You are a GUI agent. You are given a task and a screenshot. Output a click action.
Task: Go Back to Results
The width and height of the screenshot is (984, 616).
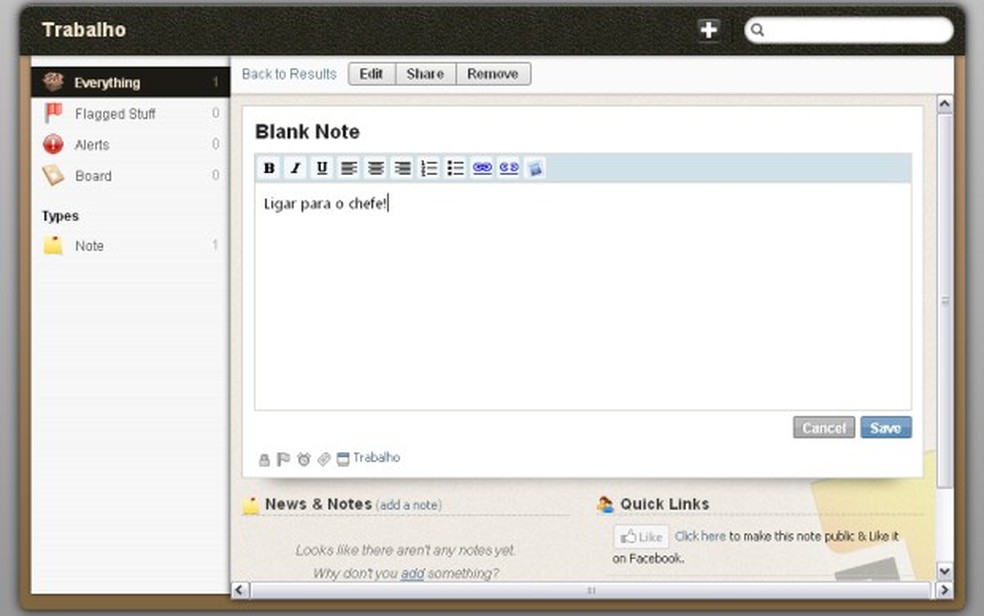click(289, 73)
